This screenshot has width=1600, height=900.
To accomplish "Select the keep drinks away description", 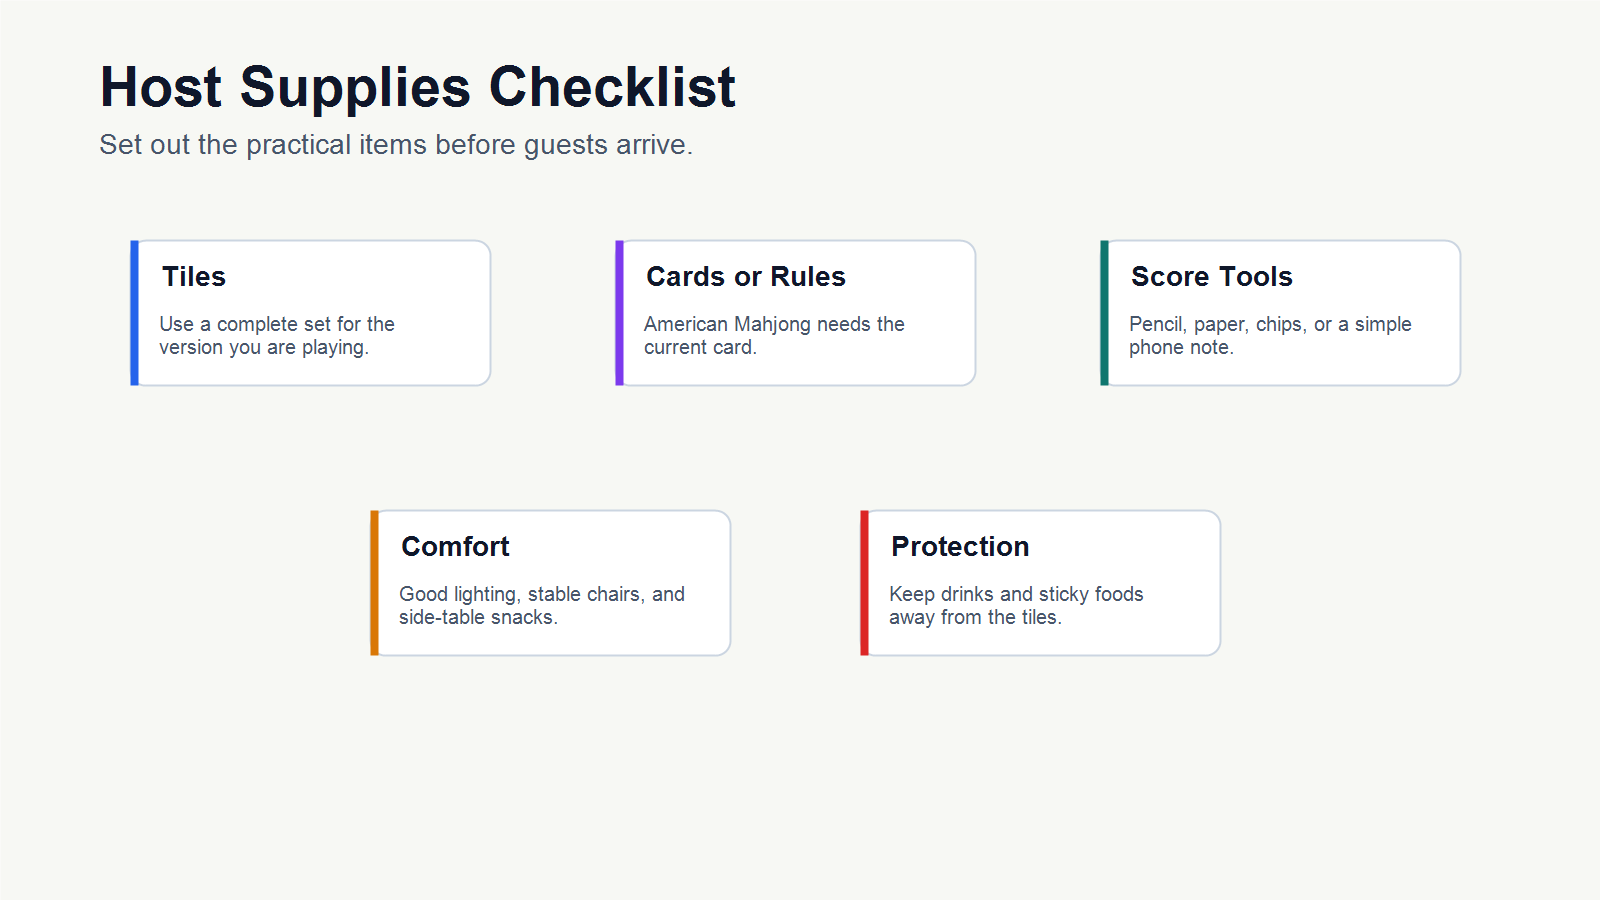I will [x=1016, y=606].
